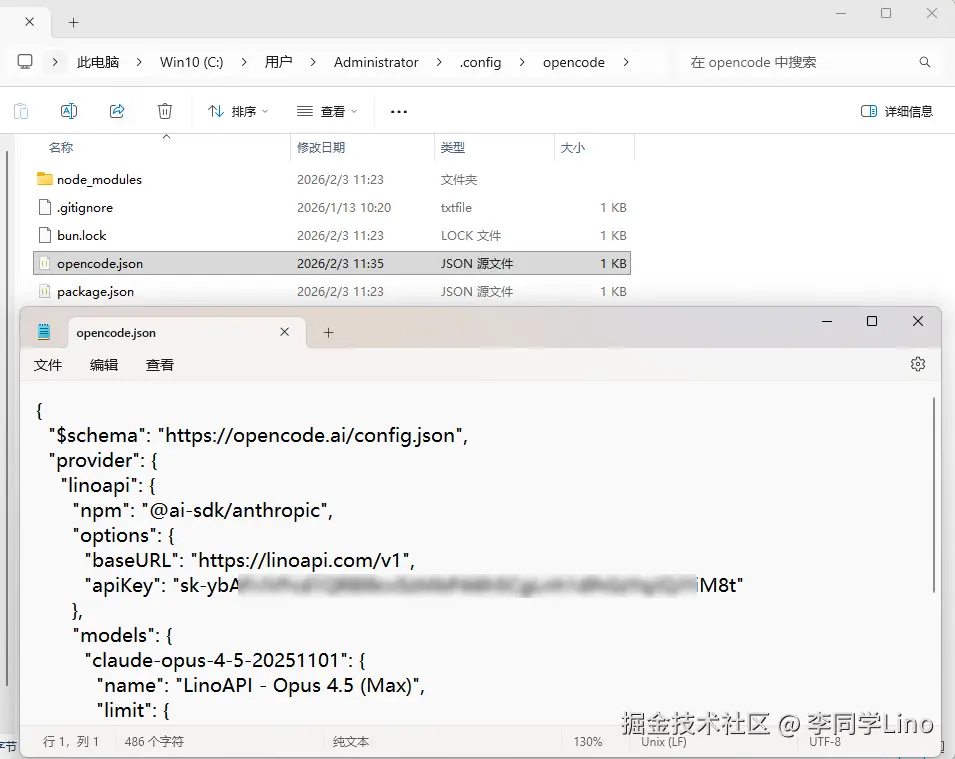Click Administrator in the breadcrumb path
955x759 pixels.
coord(376,62)
